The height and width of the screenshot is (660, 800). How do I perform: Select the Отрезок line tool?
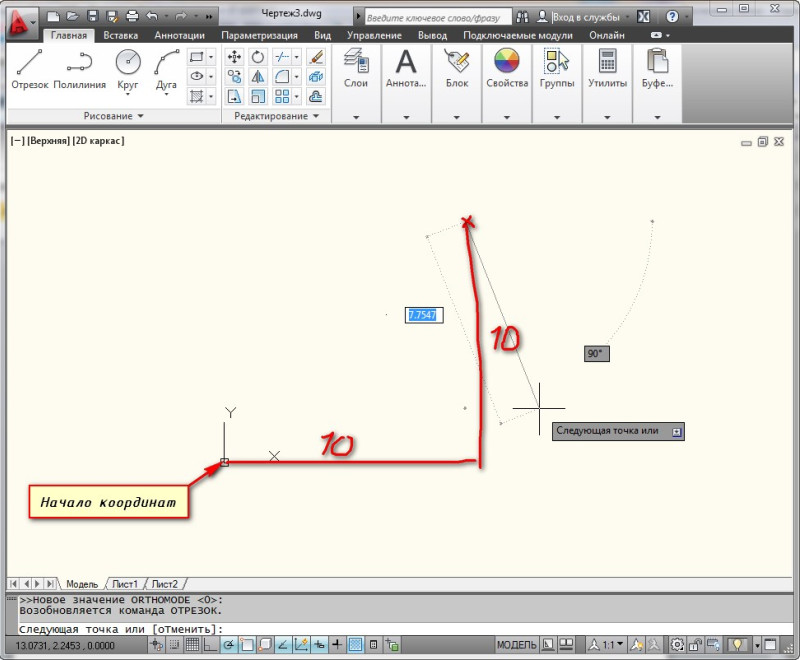(x=30, y=69)
